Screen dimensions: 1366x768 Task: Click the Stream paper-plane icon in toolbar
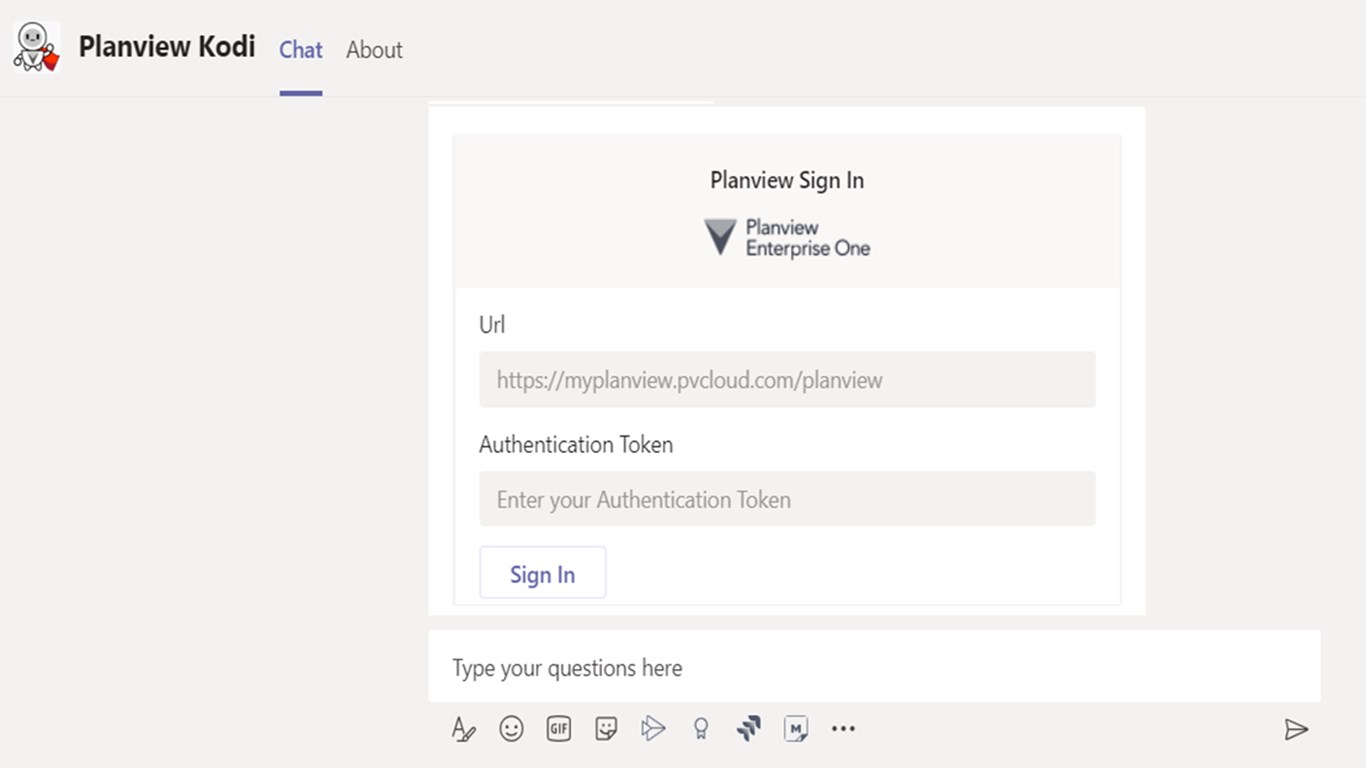click(653, 729)
